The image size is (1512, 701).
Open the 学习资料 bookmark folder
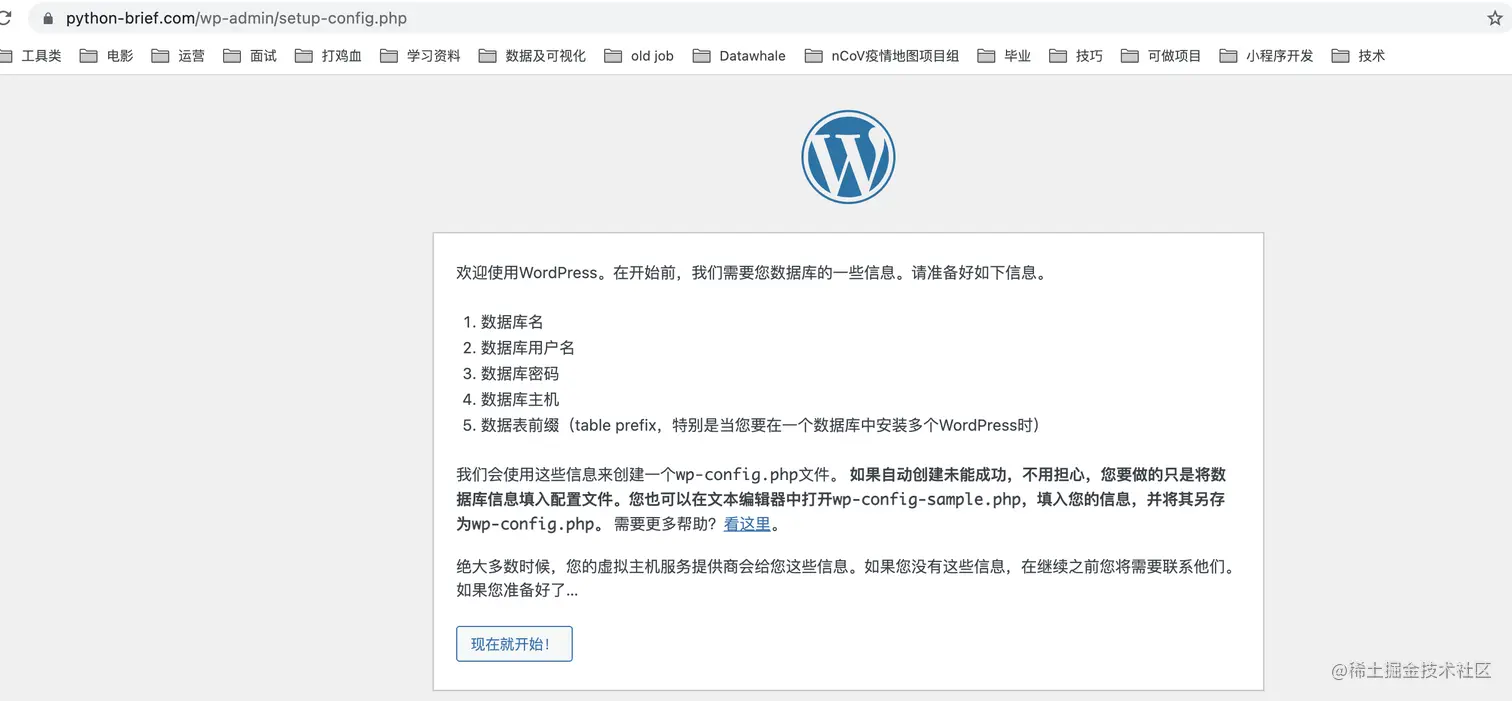click(x=420, y=56)
